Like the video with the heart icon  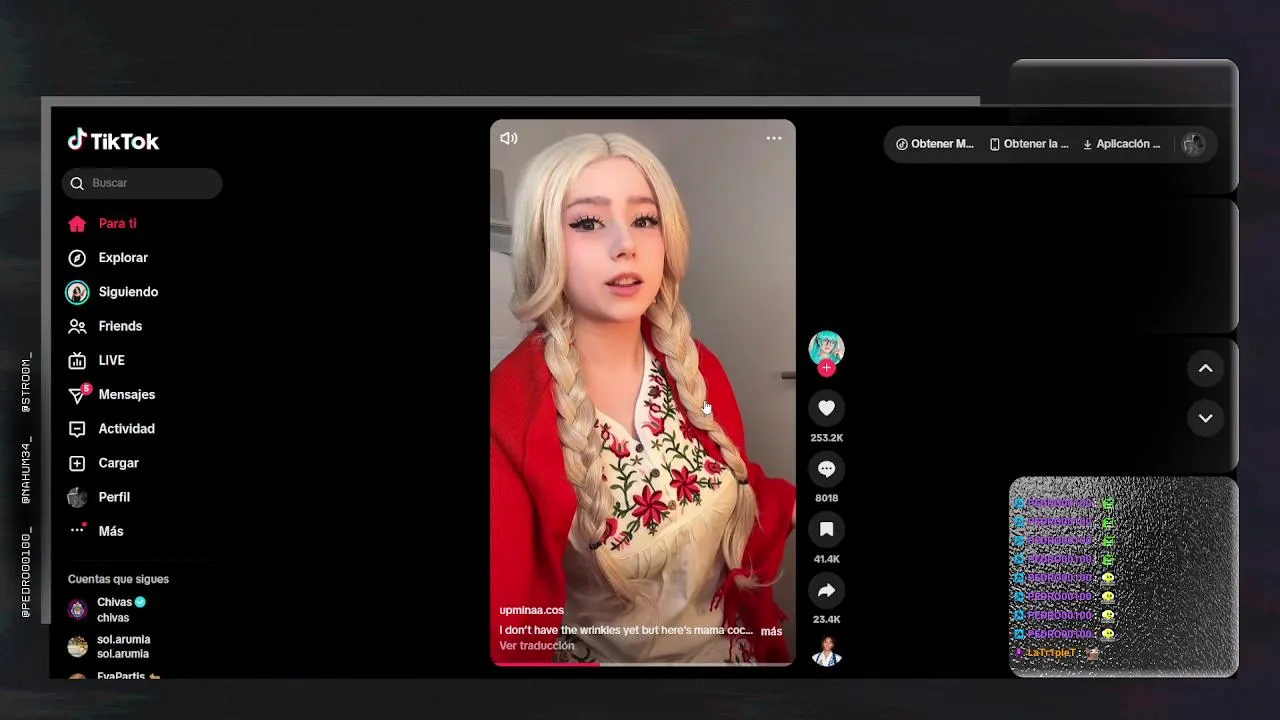[x=826, y=408]
